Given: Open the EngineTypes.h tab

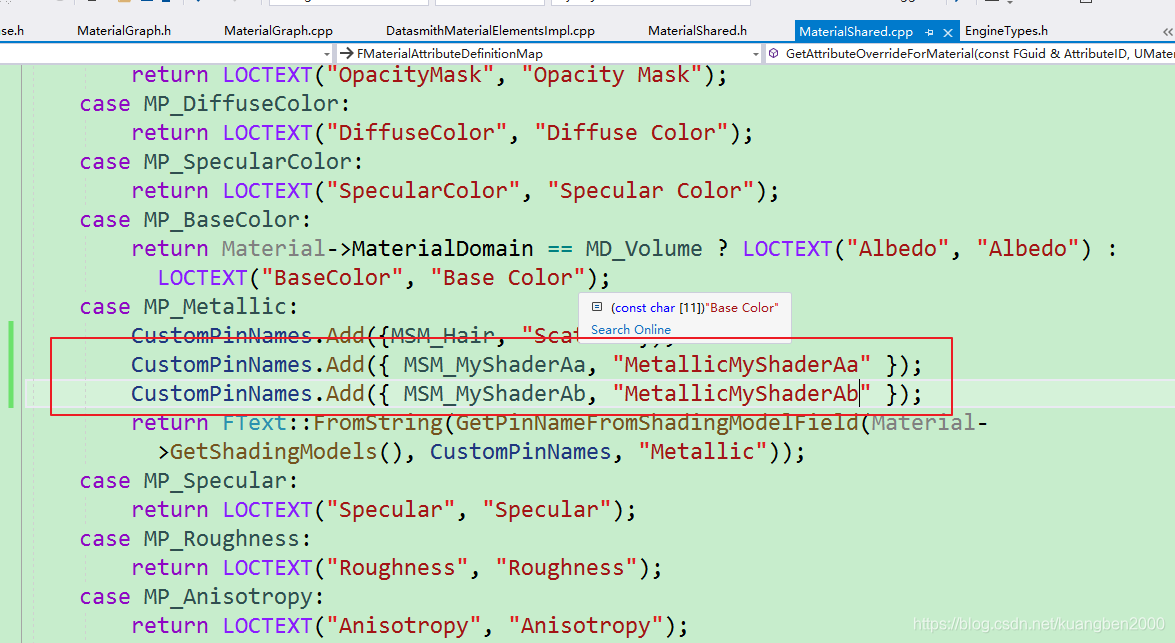Looking at the screenshot, I should coord(1006,30).
